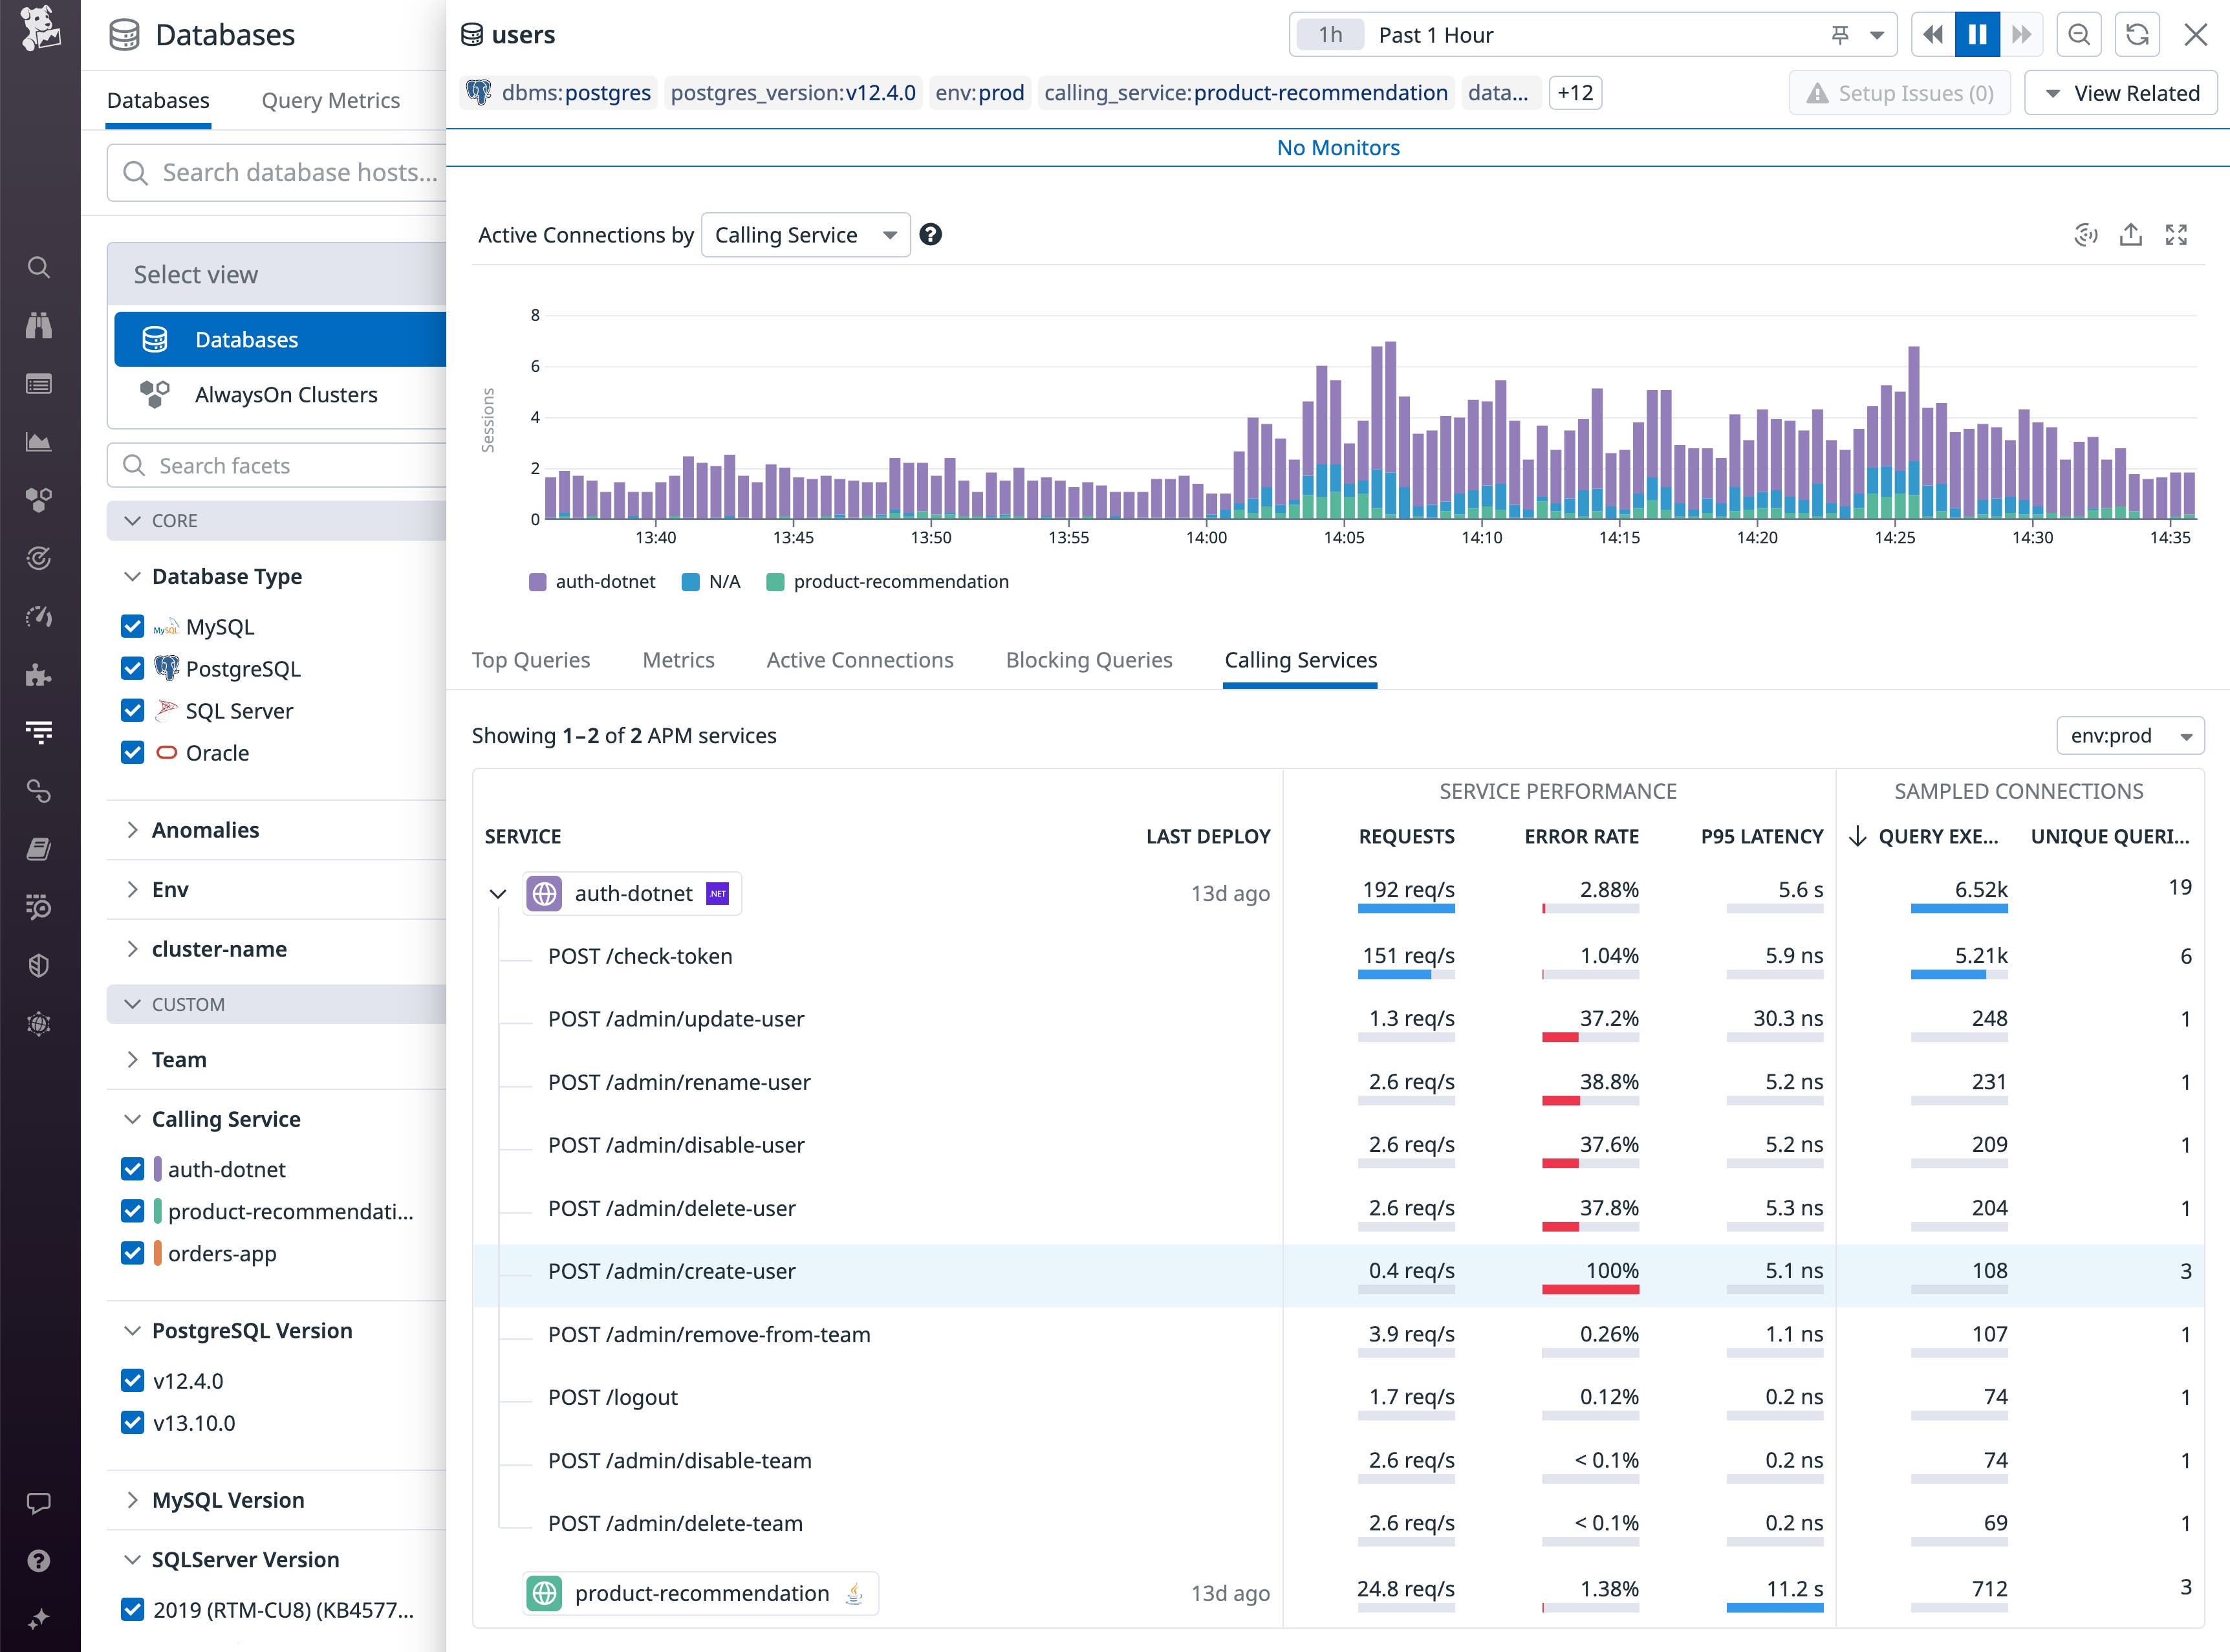This screenshot has height=1652, width=2230.
Task: Open the Calling Service grouping dropdown
Action: click(x=805, y=234)
